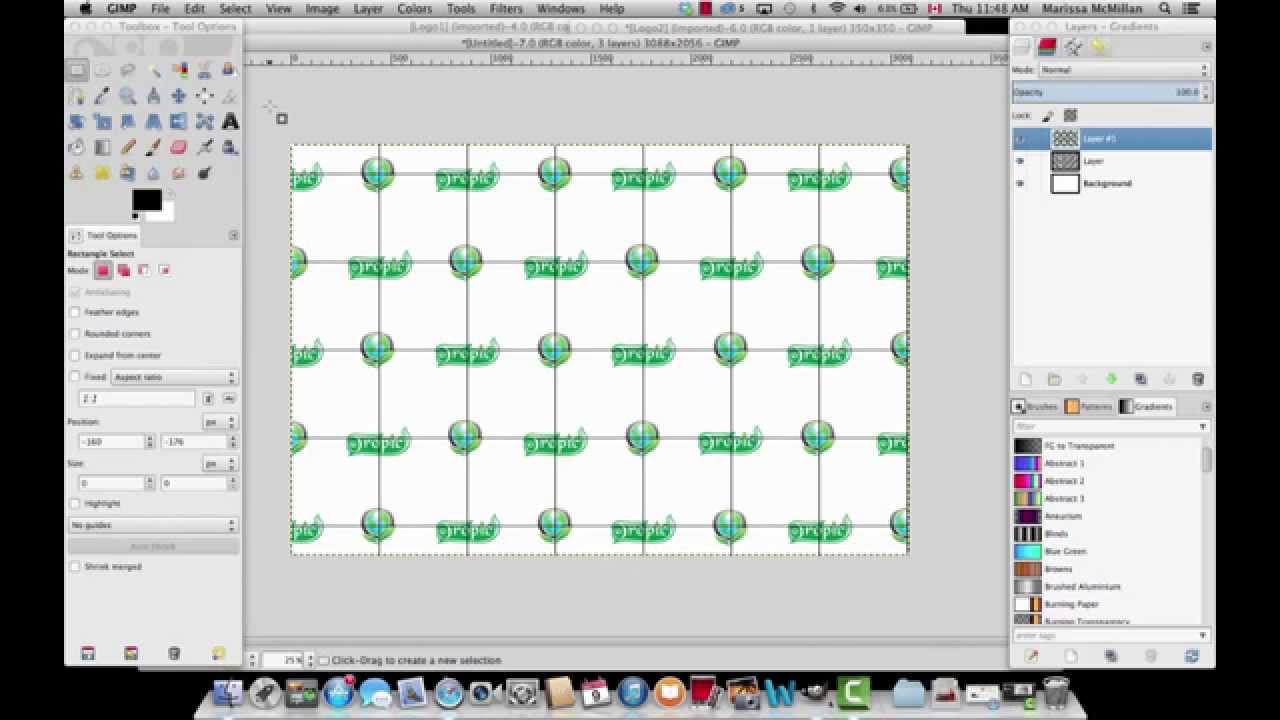Hide the layer named Layer
1280x720 pixels.
point(1020,161)
